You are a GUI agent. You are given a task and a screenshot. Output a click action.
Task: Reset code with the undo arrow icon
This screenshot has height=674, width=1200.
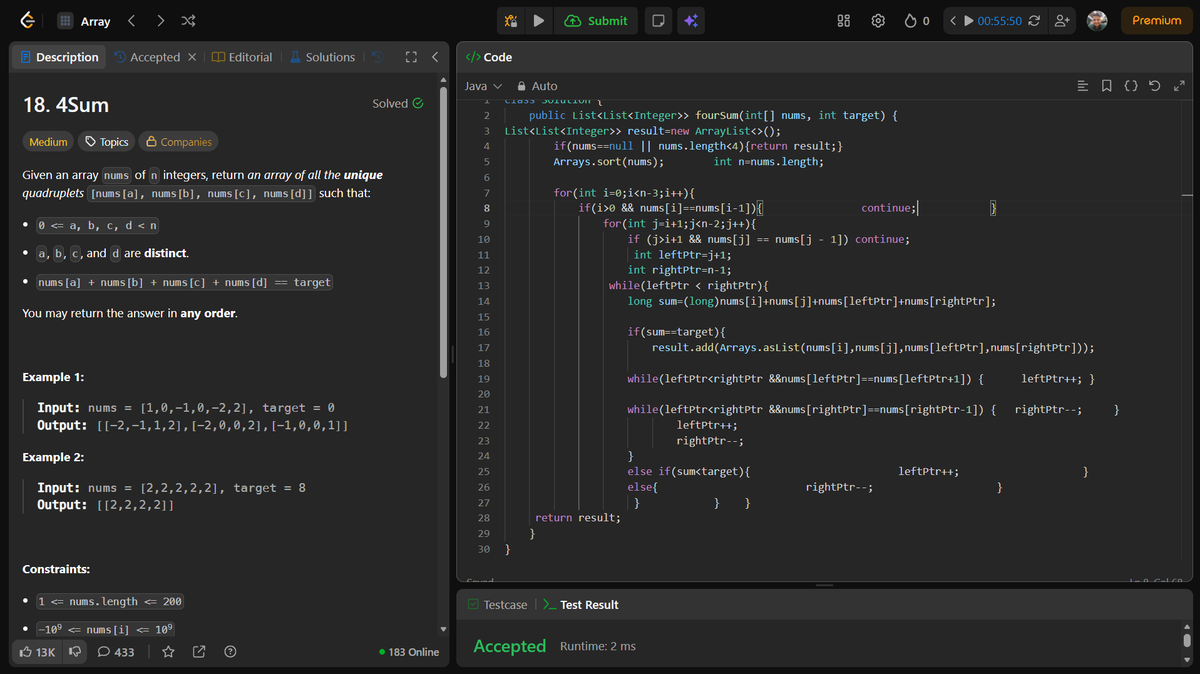(1155, 86)
